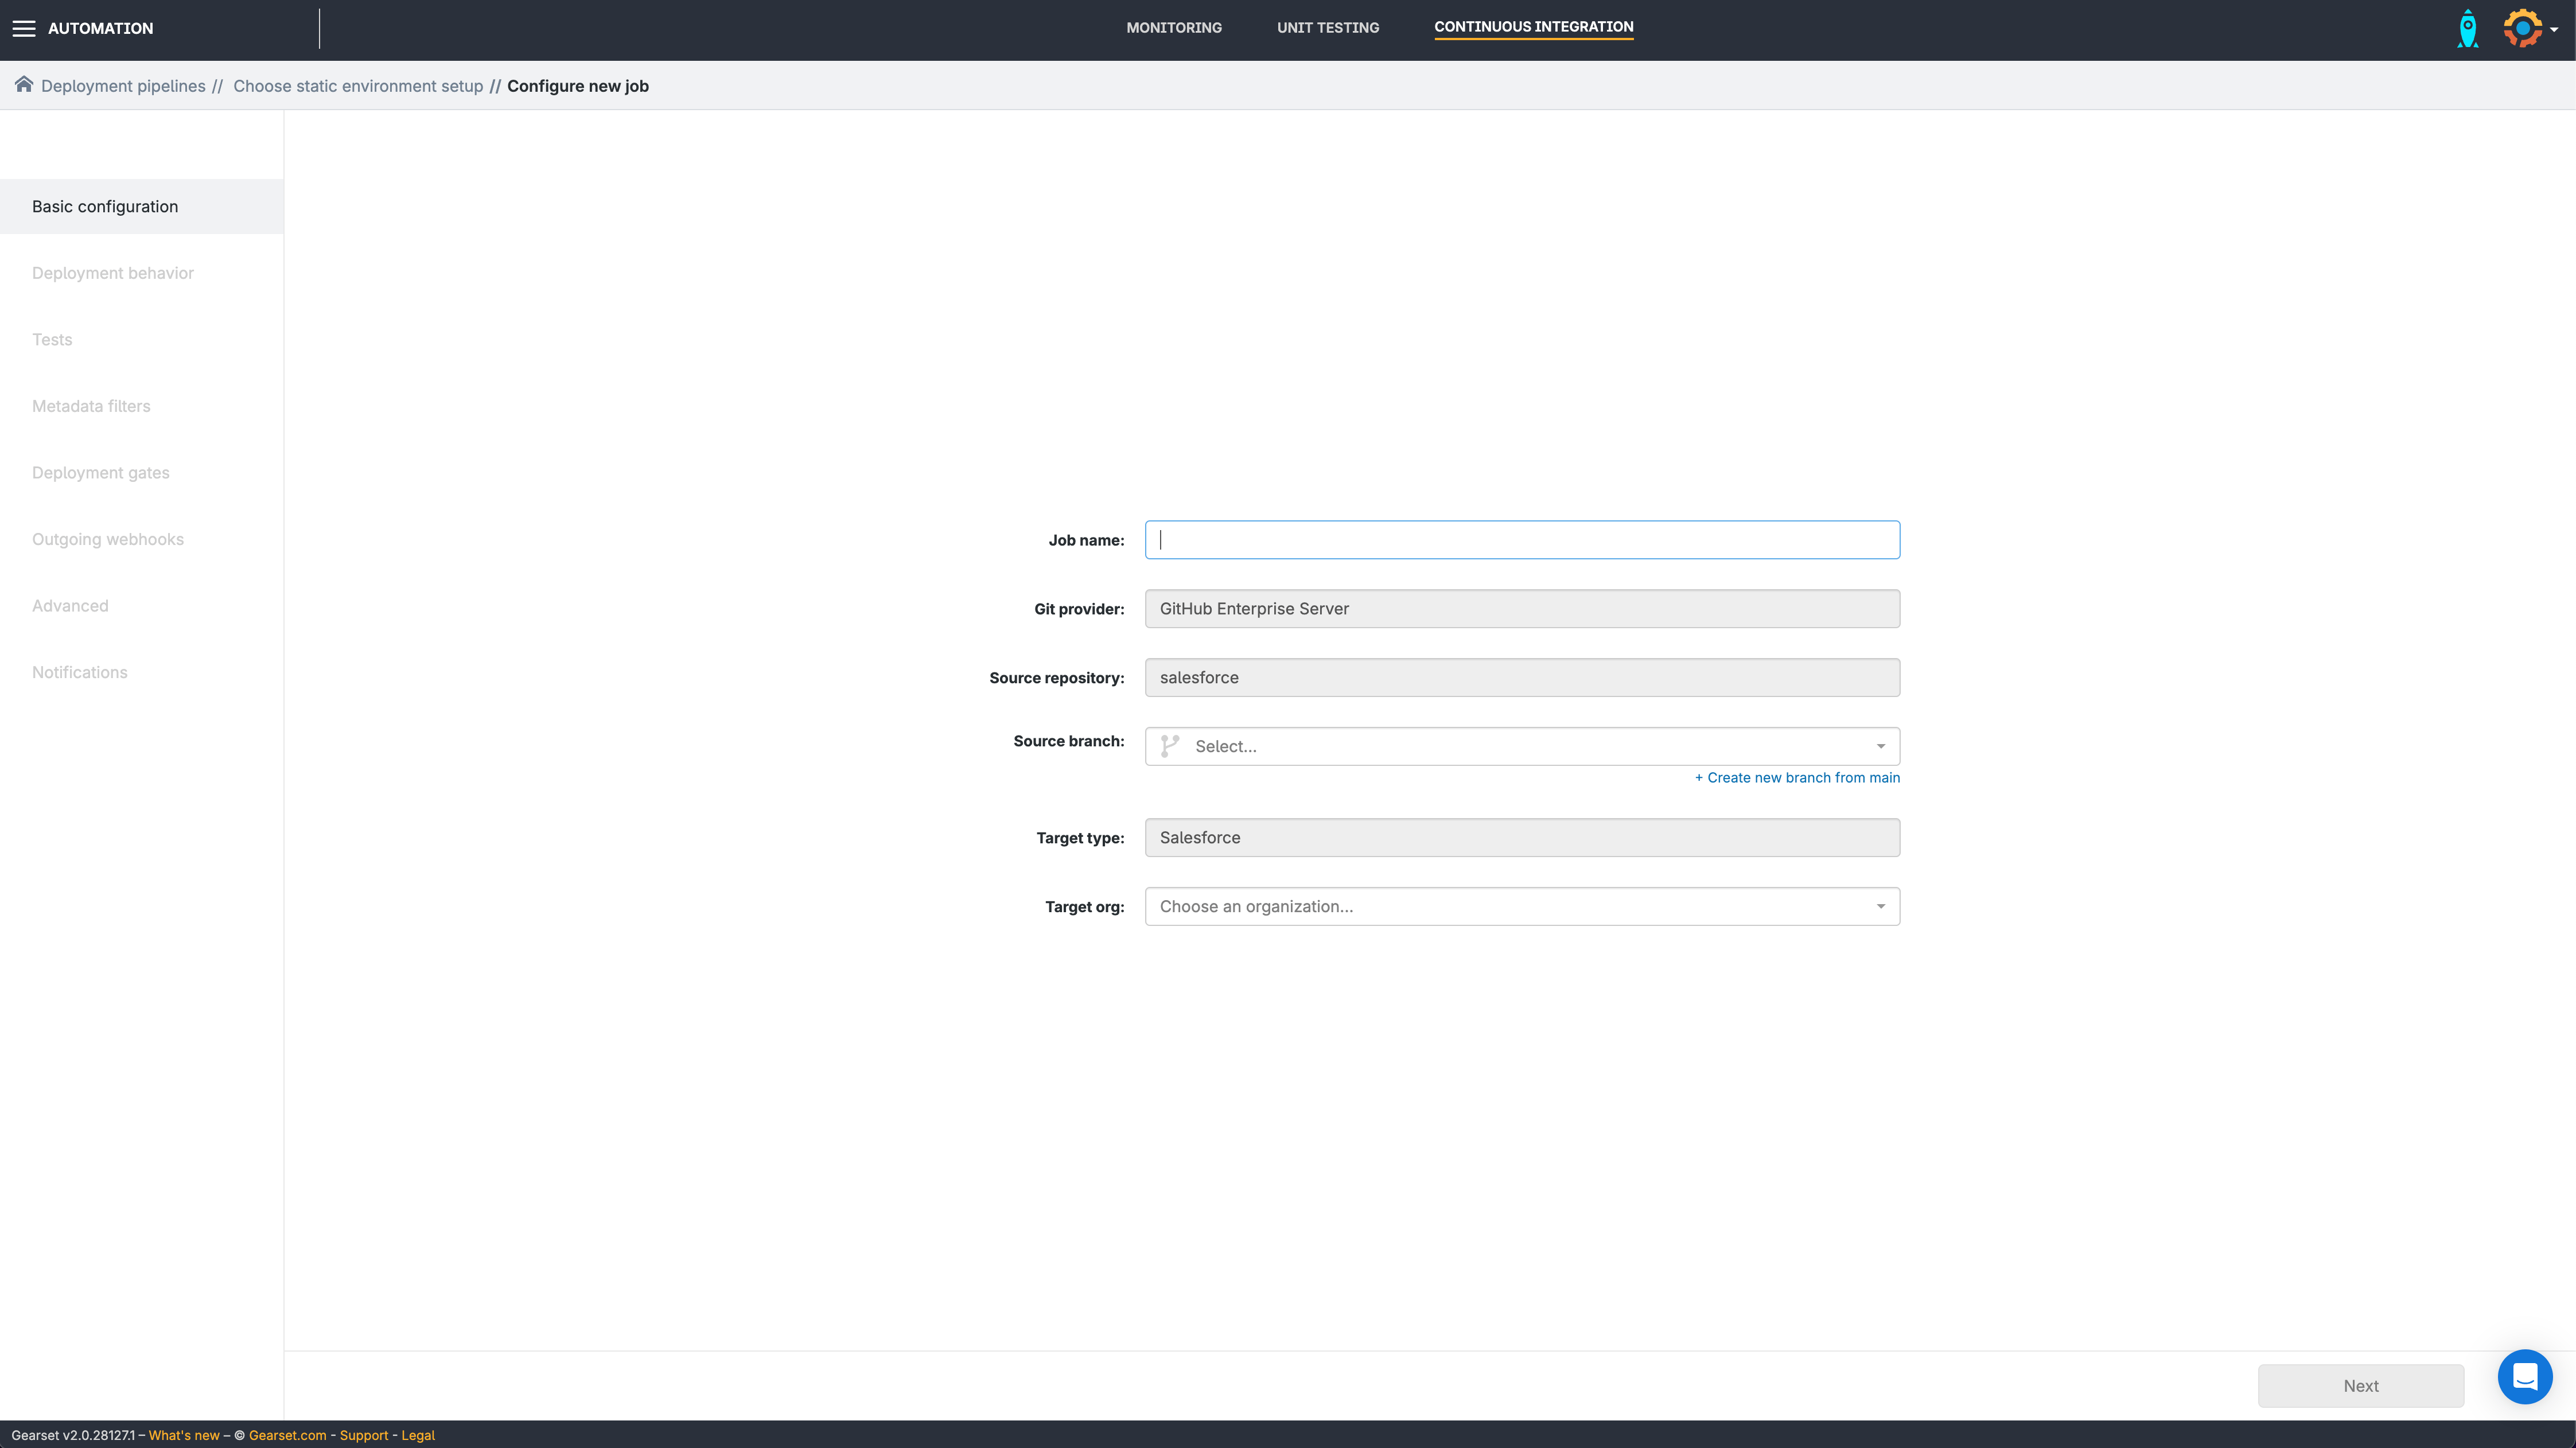Screen dimensions: 2576x1448
Task: Focus the Job name text field
Action: (1521, 540)
